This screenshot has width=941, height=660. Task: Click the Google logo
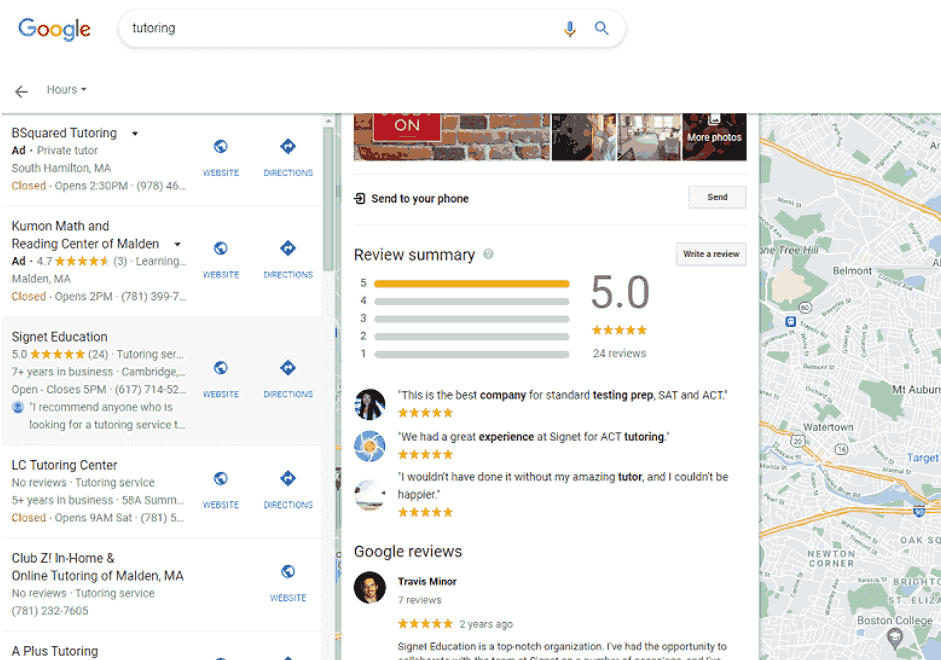click(55, 29)
